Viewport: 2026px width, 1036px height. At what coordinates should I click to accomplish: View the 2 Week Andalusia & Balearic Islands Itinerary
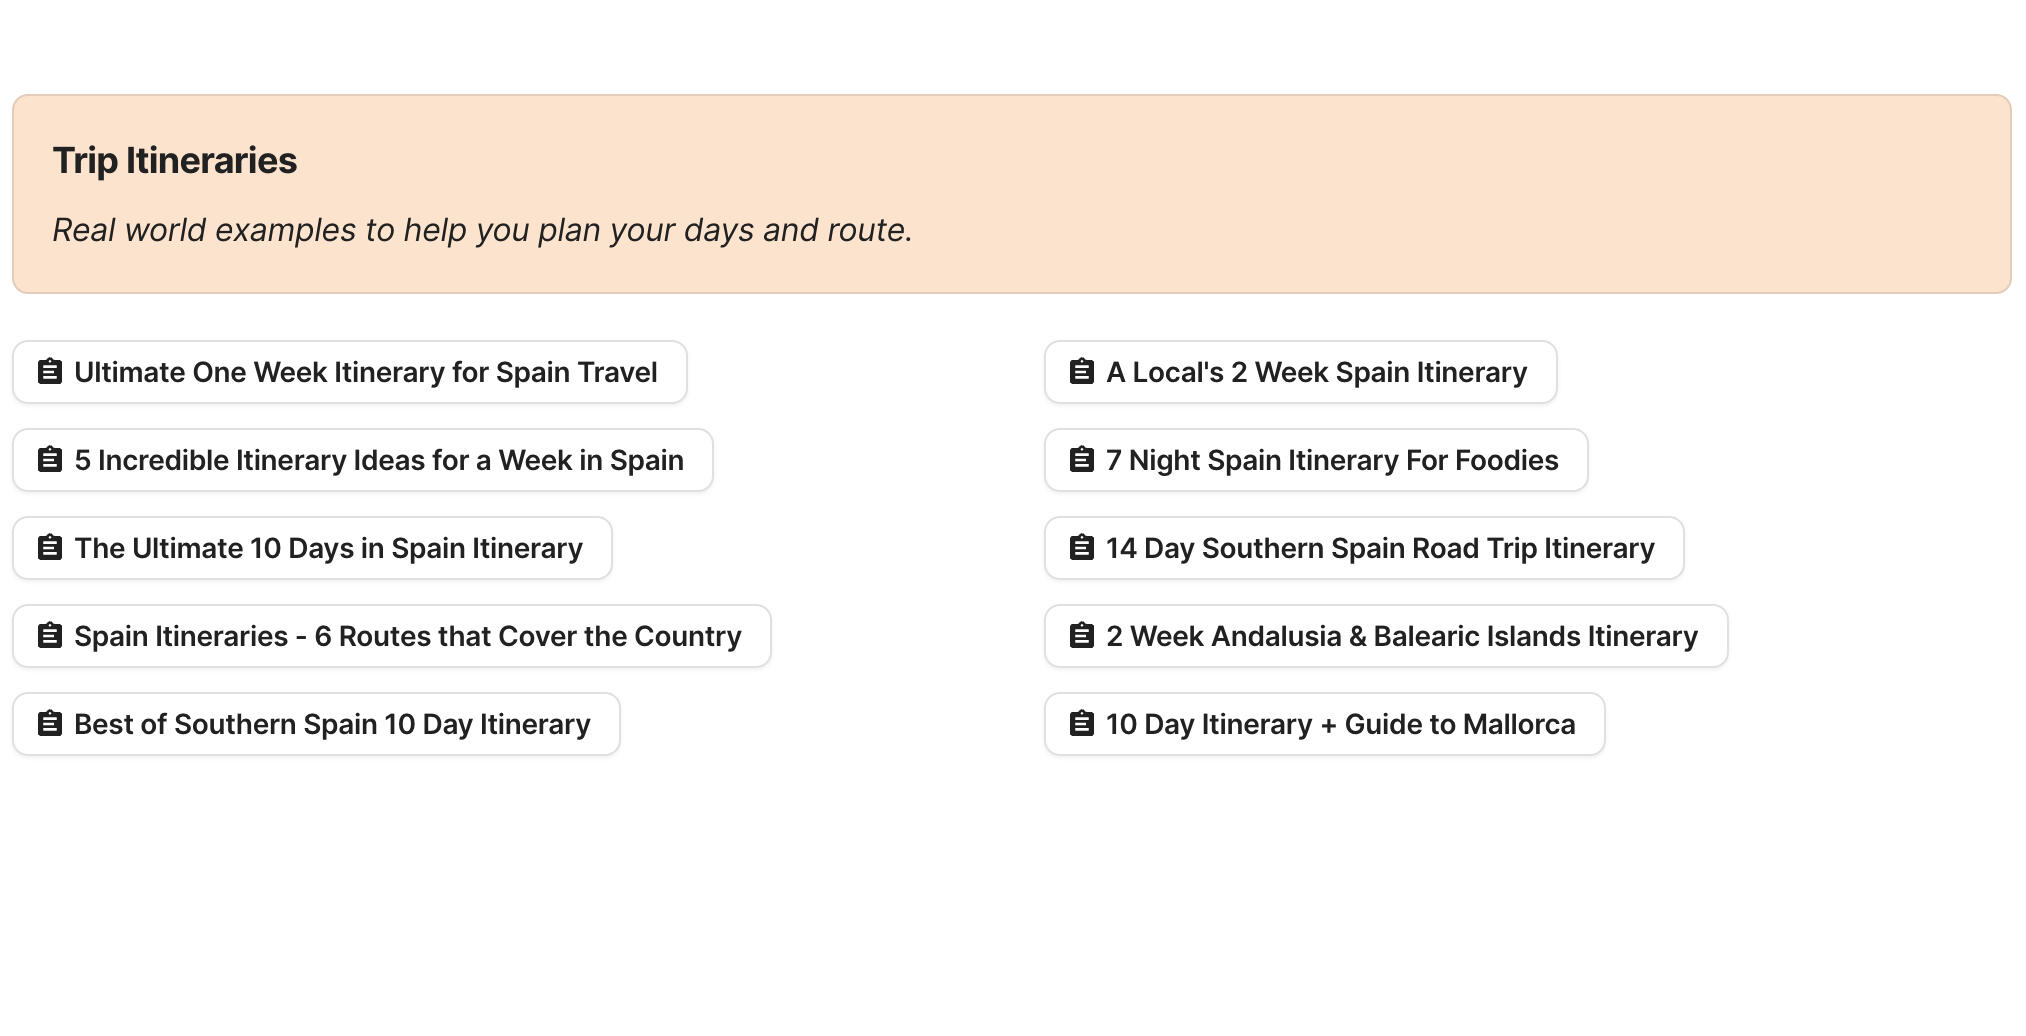(1387, 635)
